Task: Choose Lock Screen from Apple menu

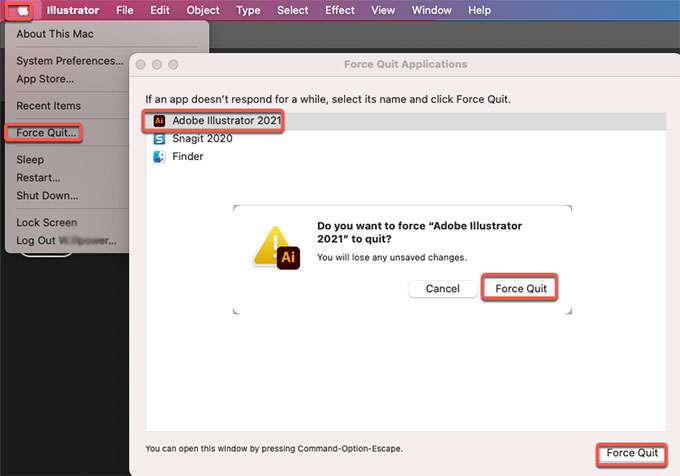Action: click(x=47, y=222)
